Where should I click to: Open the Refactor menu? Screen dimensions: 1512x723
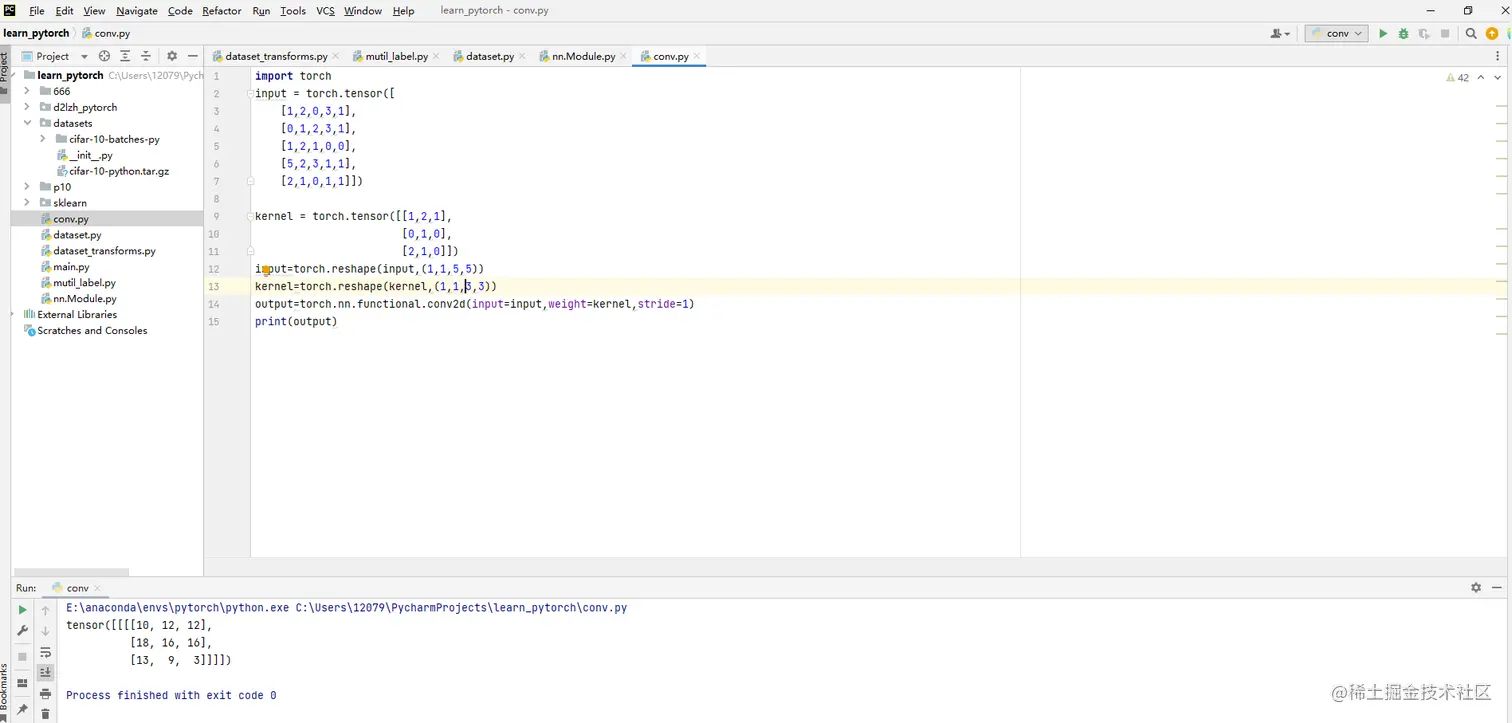tap(221, 11)
